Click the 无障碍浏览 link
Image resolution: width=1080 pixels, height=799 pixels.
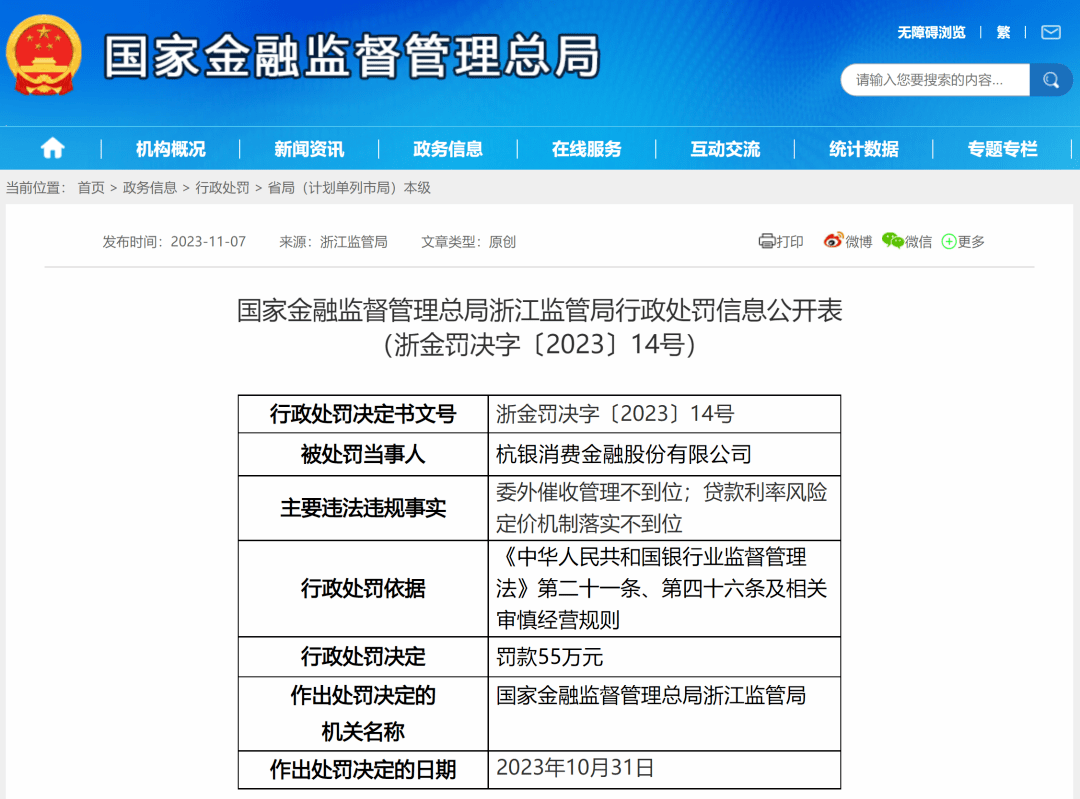[931, 32]
